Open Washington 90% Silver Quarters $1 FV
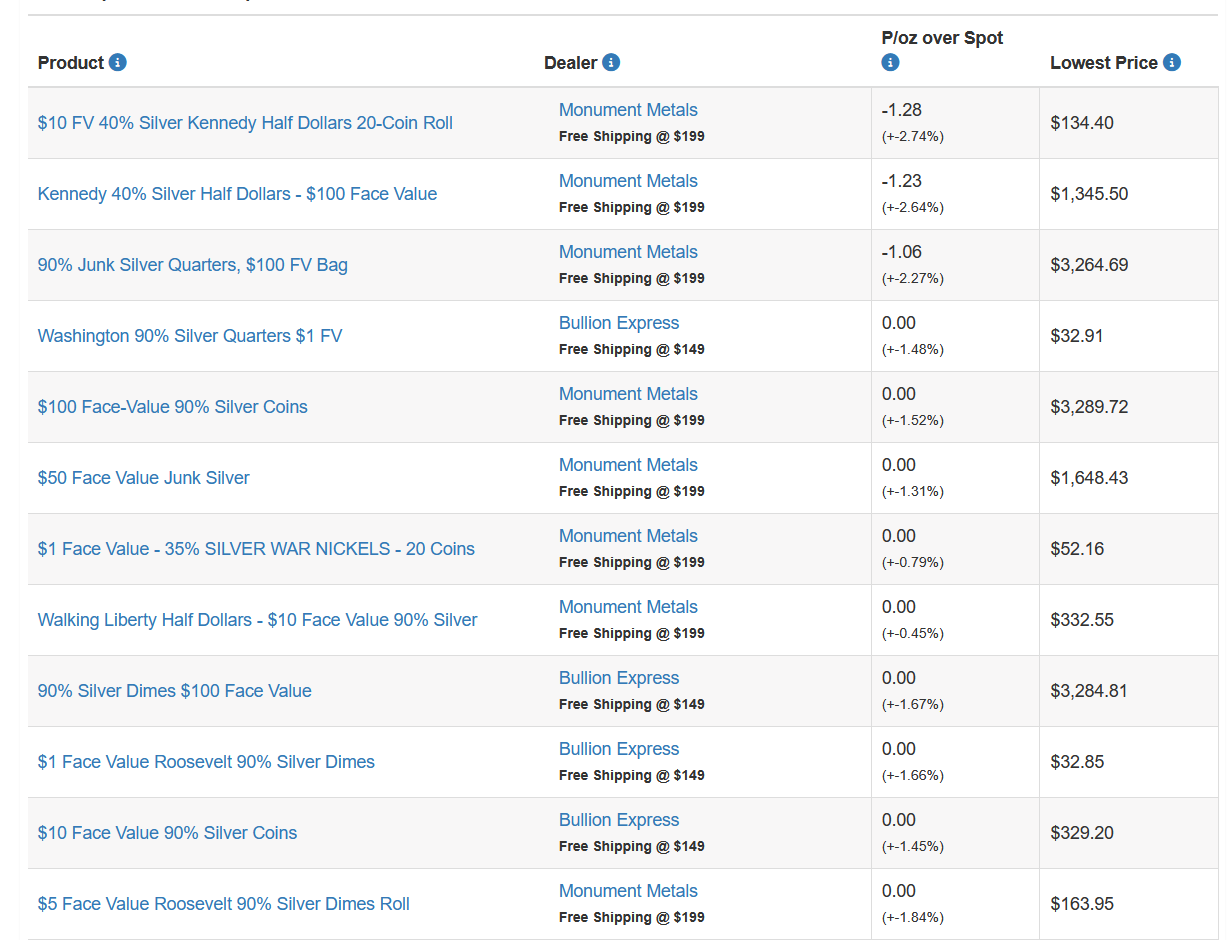This screenshot has width=1231, height=940. 190,336
